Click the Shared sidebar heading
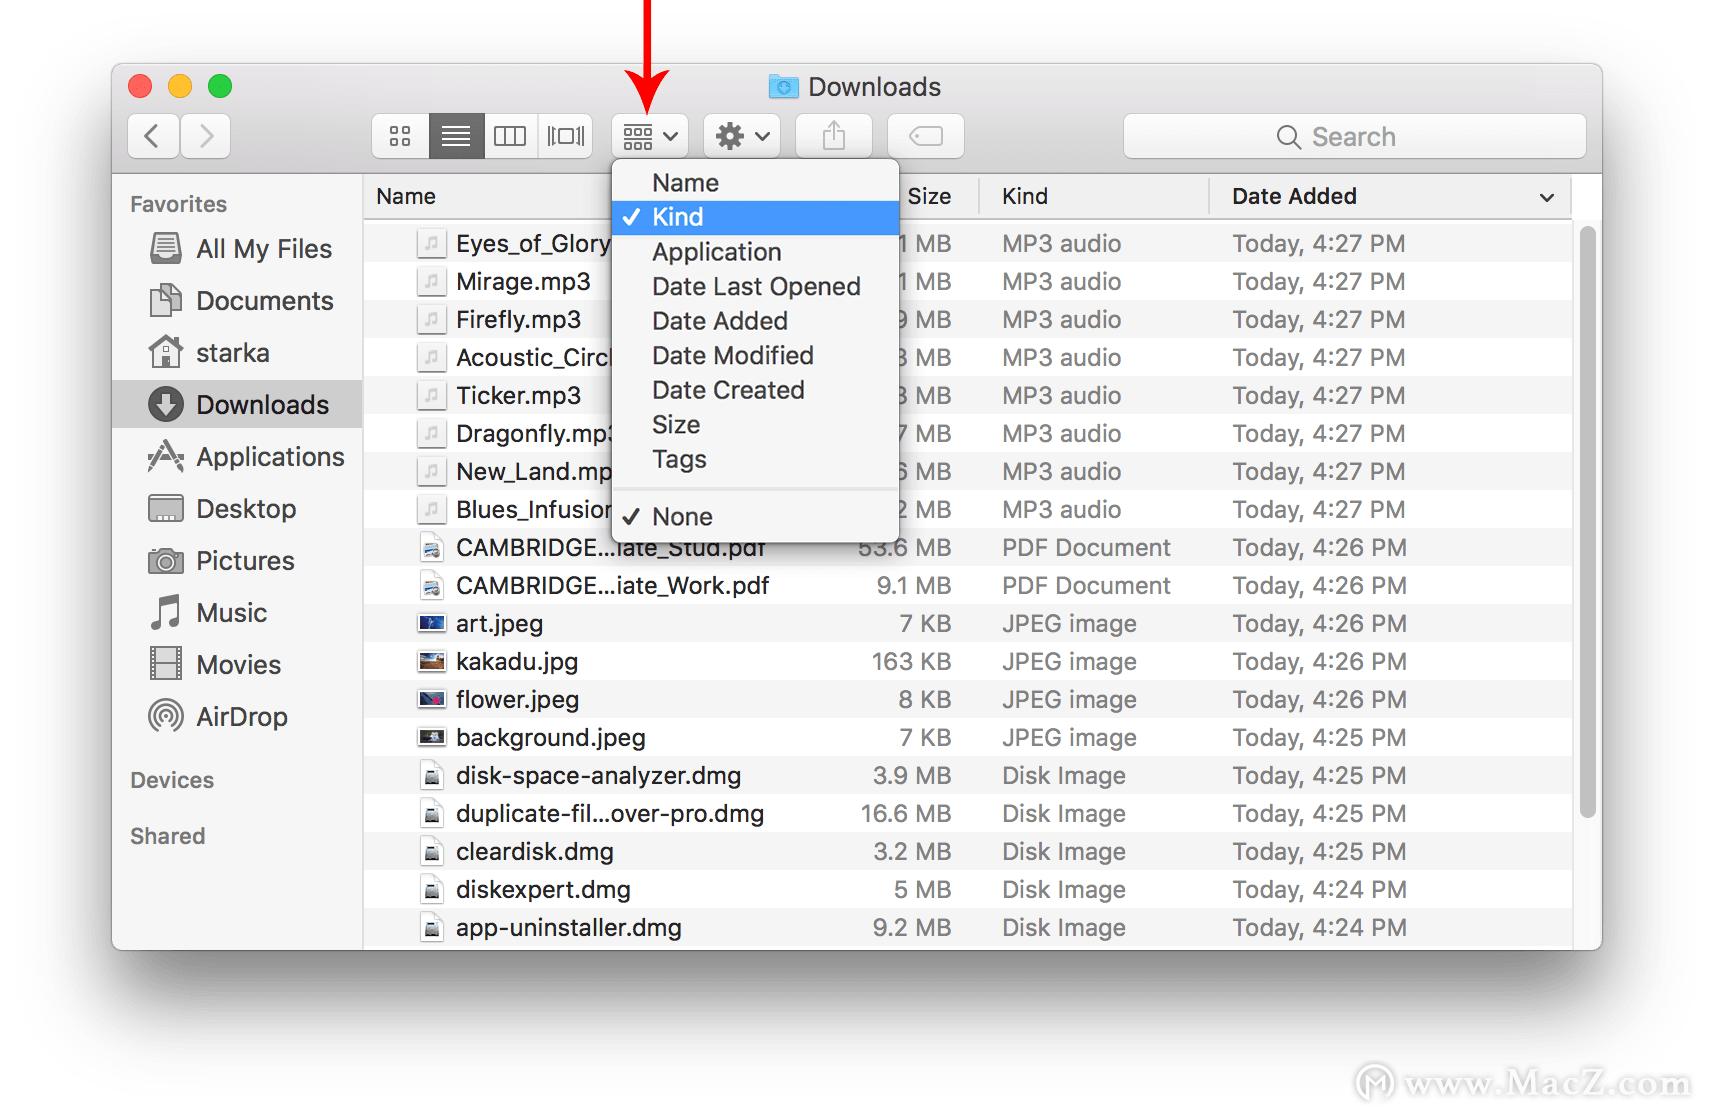The image size is (1714, 1110). coord(168,836)
